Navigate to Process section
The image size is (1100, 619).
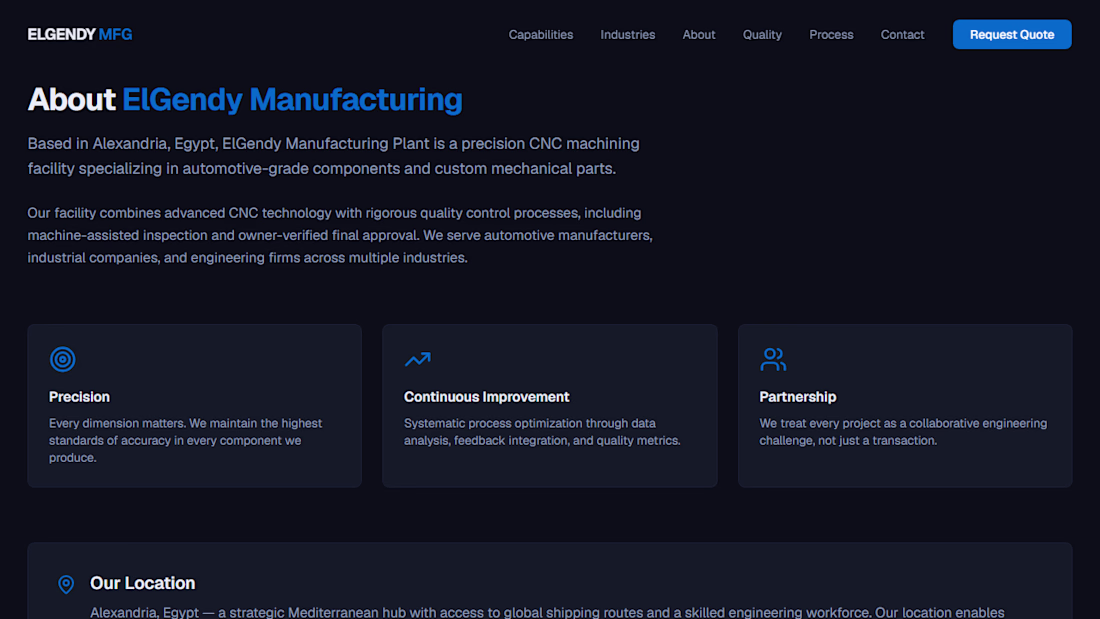click(x=831, y=34)
